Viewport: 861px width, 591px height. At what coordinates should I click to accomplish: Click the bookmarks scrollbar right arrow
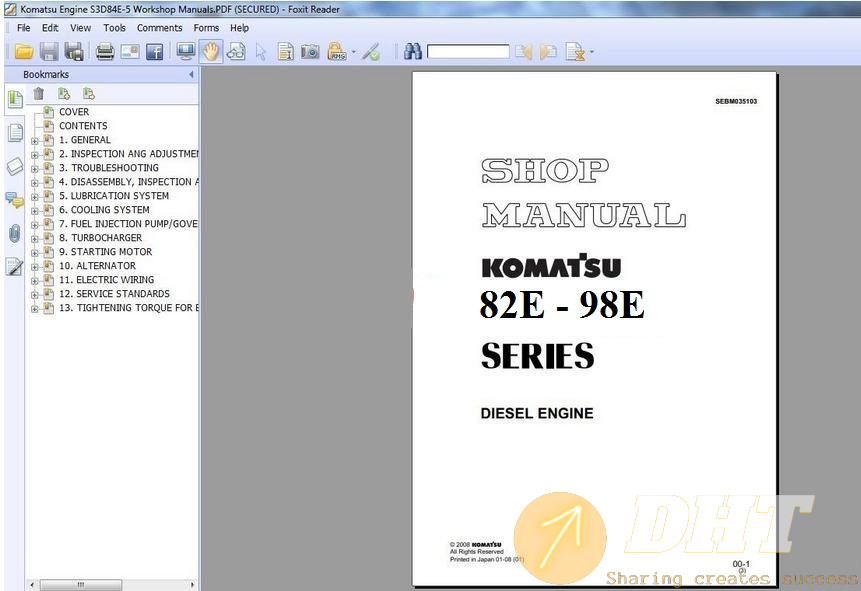192,585
